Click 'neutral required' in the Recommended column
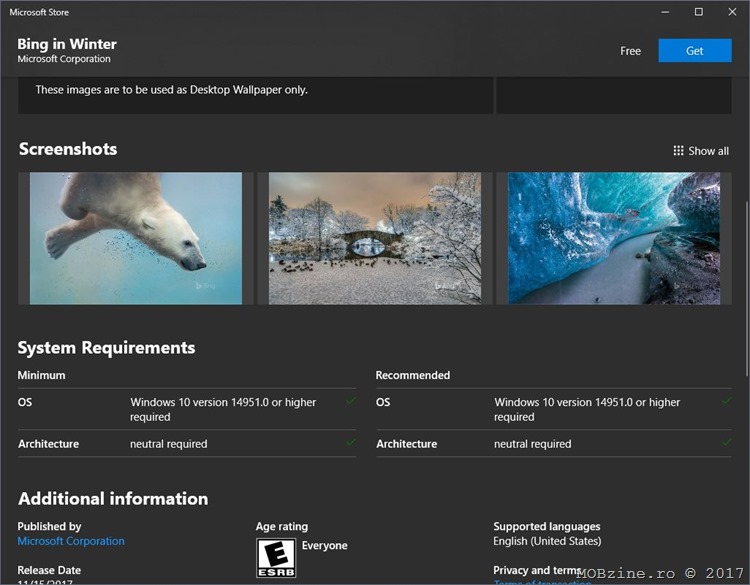 pos(532,444)
